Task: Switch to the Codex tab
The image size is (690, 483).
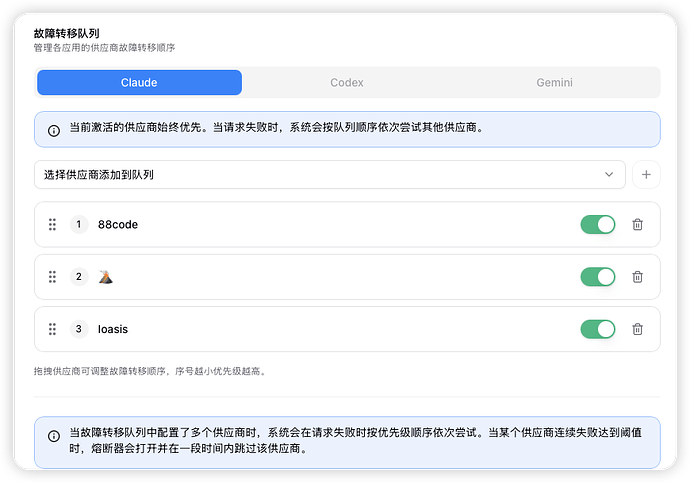Action: (x=347, y=82)
